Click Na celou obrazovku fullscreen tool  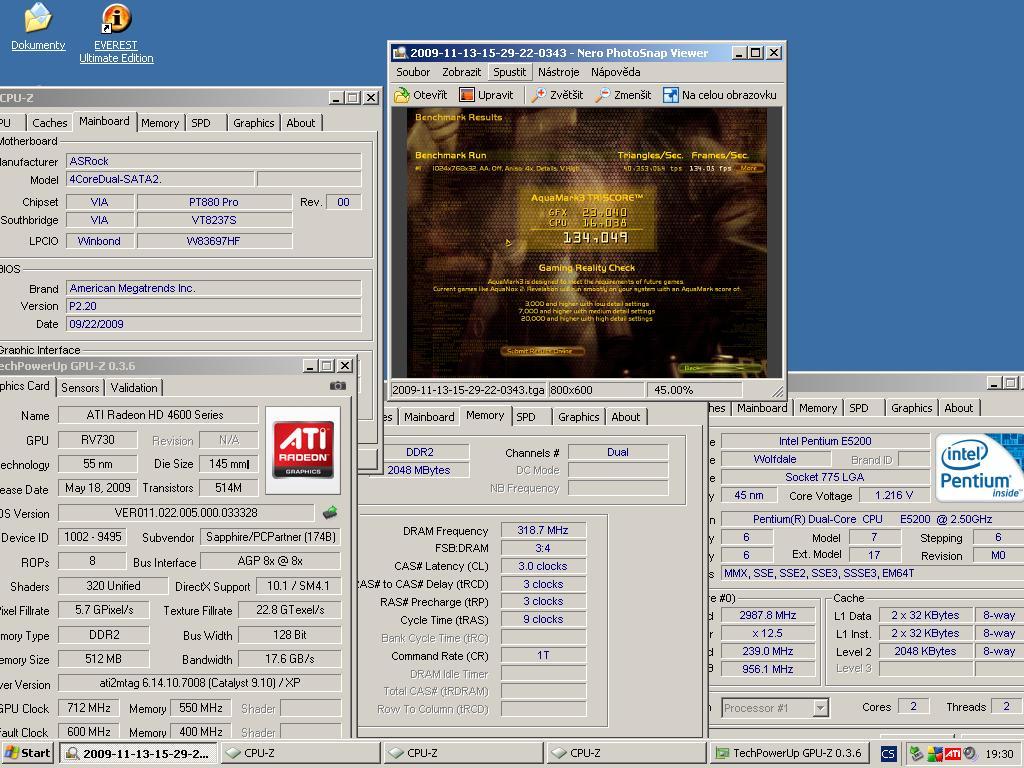click(720, 95)
